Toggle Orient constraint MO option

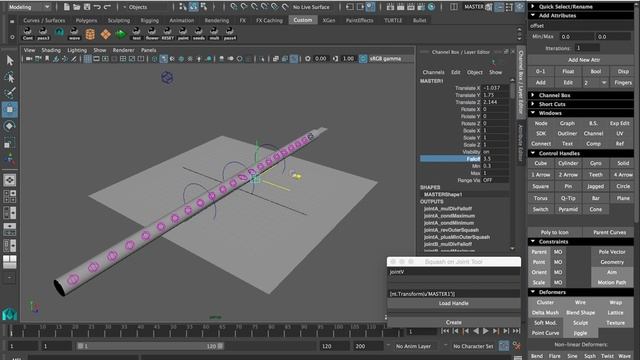[x=558, y=272]
